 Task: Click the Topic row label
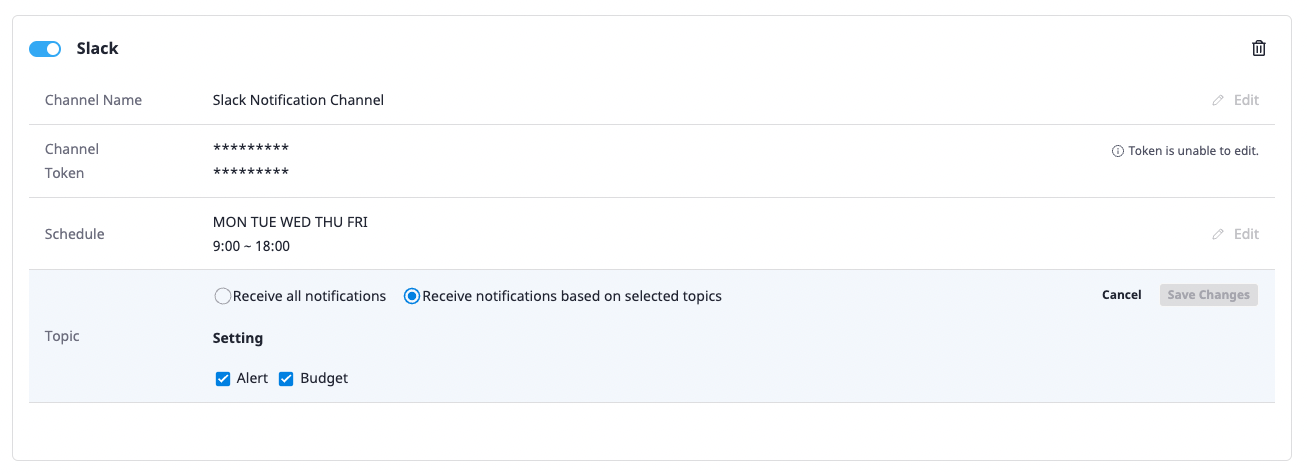[62, 336]
